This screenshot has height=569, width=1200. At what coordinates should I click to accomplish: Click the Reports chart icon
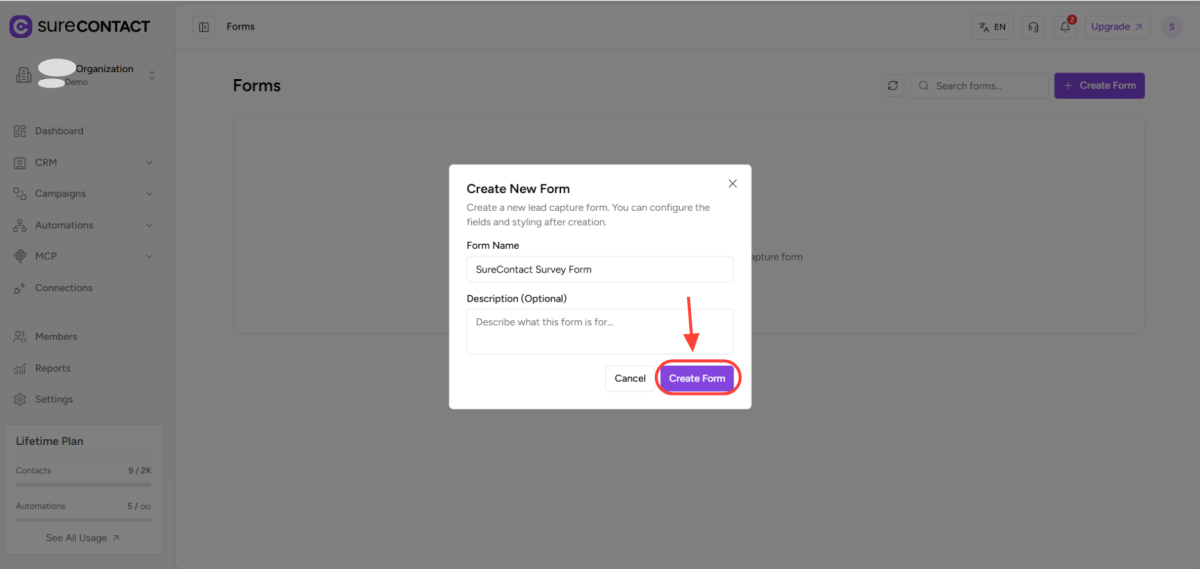pos(20,368)
